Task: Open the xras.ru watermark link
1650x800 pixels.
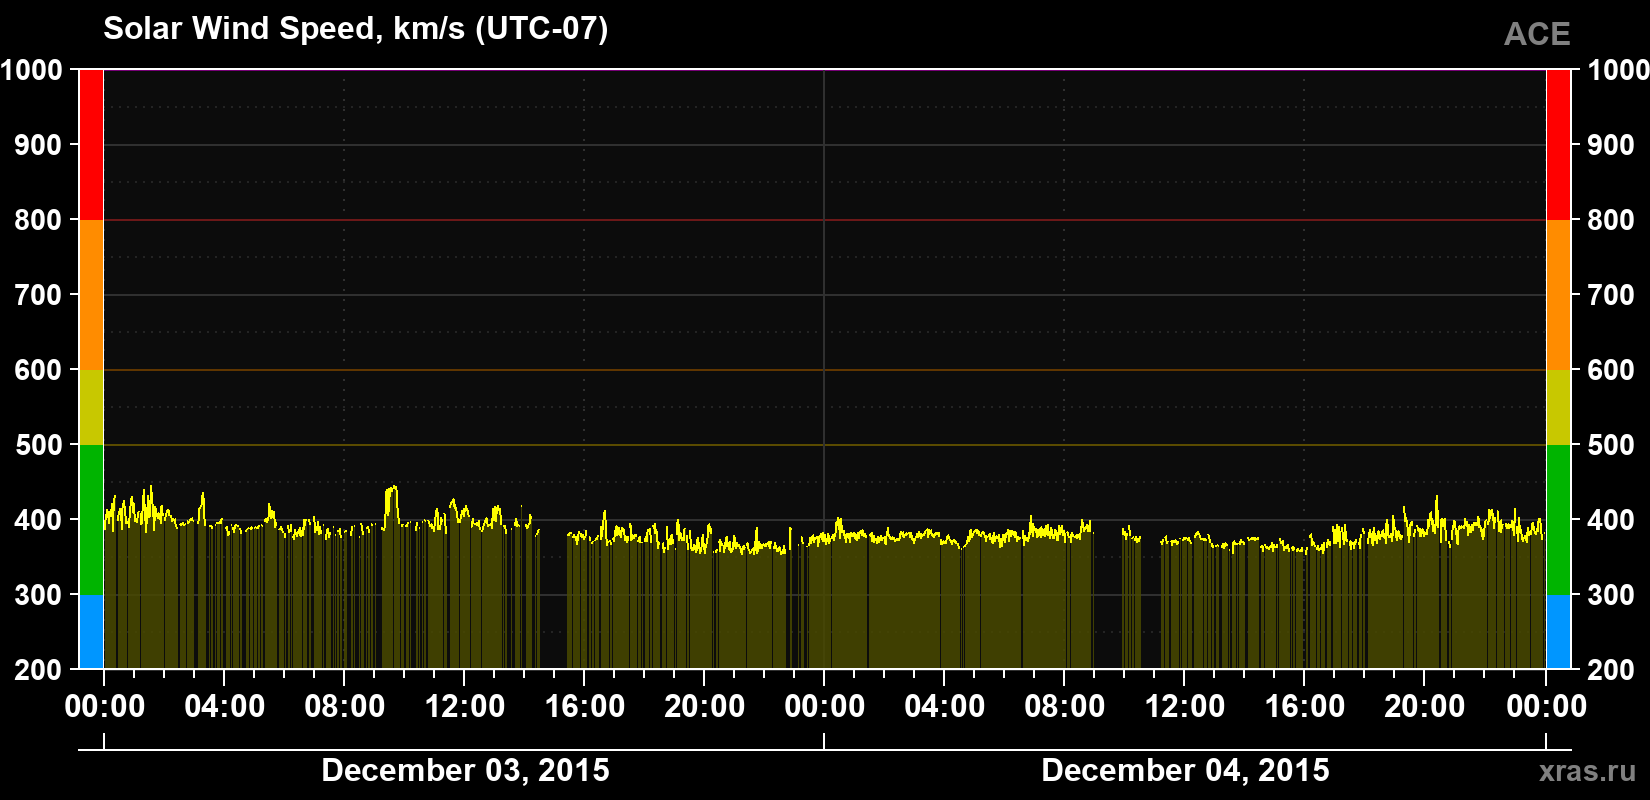Action: (1588, 771)
